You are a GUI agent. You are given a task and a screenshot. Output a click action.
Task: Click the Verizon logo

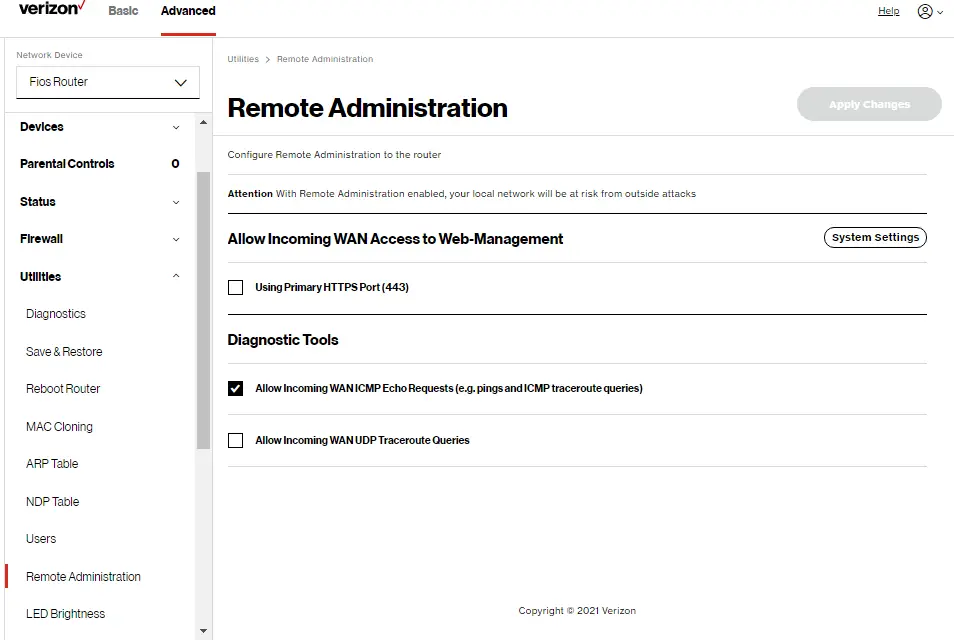tap(48, 9)
